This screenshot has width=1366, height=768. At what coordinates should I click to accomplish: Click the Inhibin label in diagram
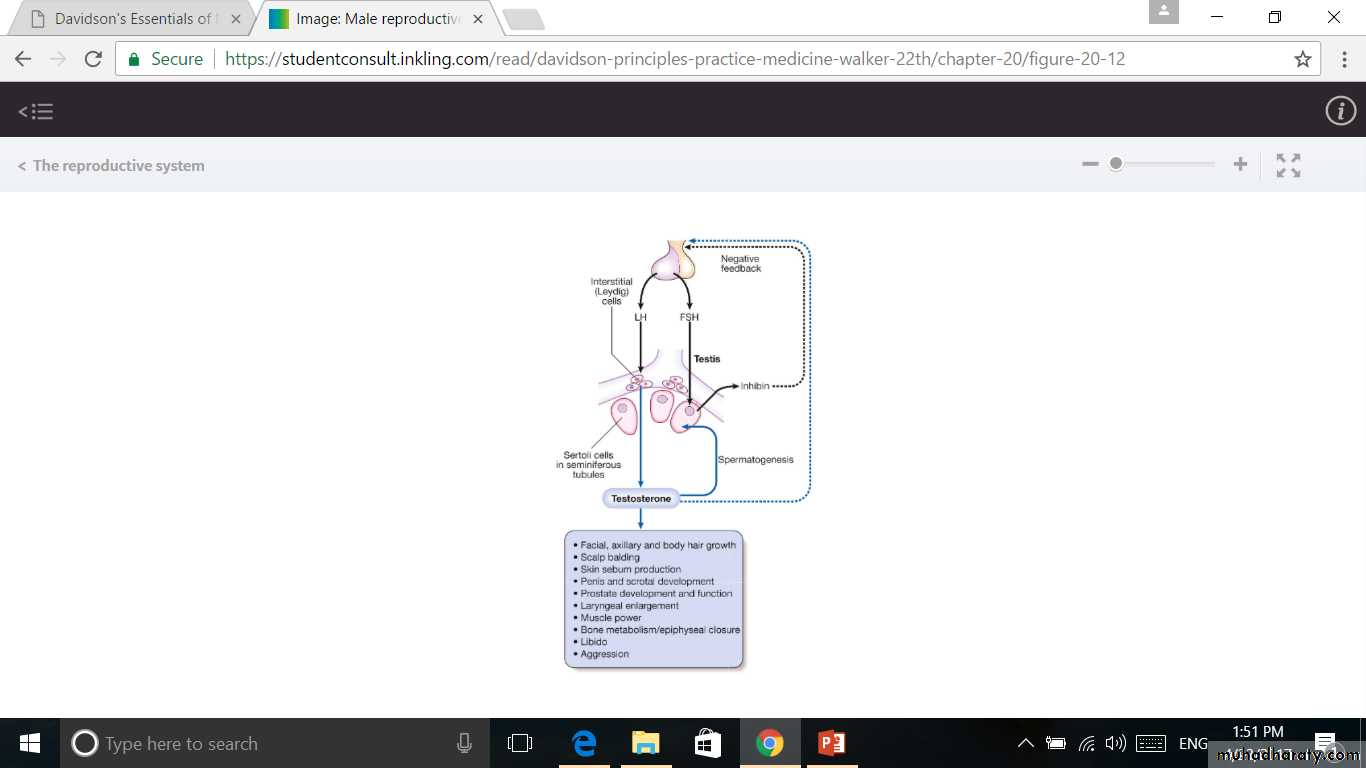(755, 386)
